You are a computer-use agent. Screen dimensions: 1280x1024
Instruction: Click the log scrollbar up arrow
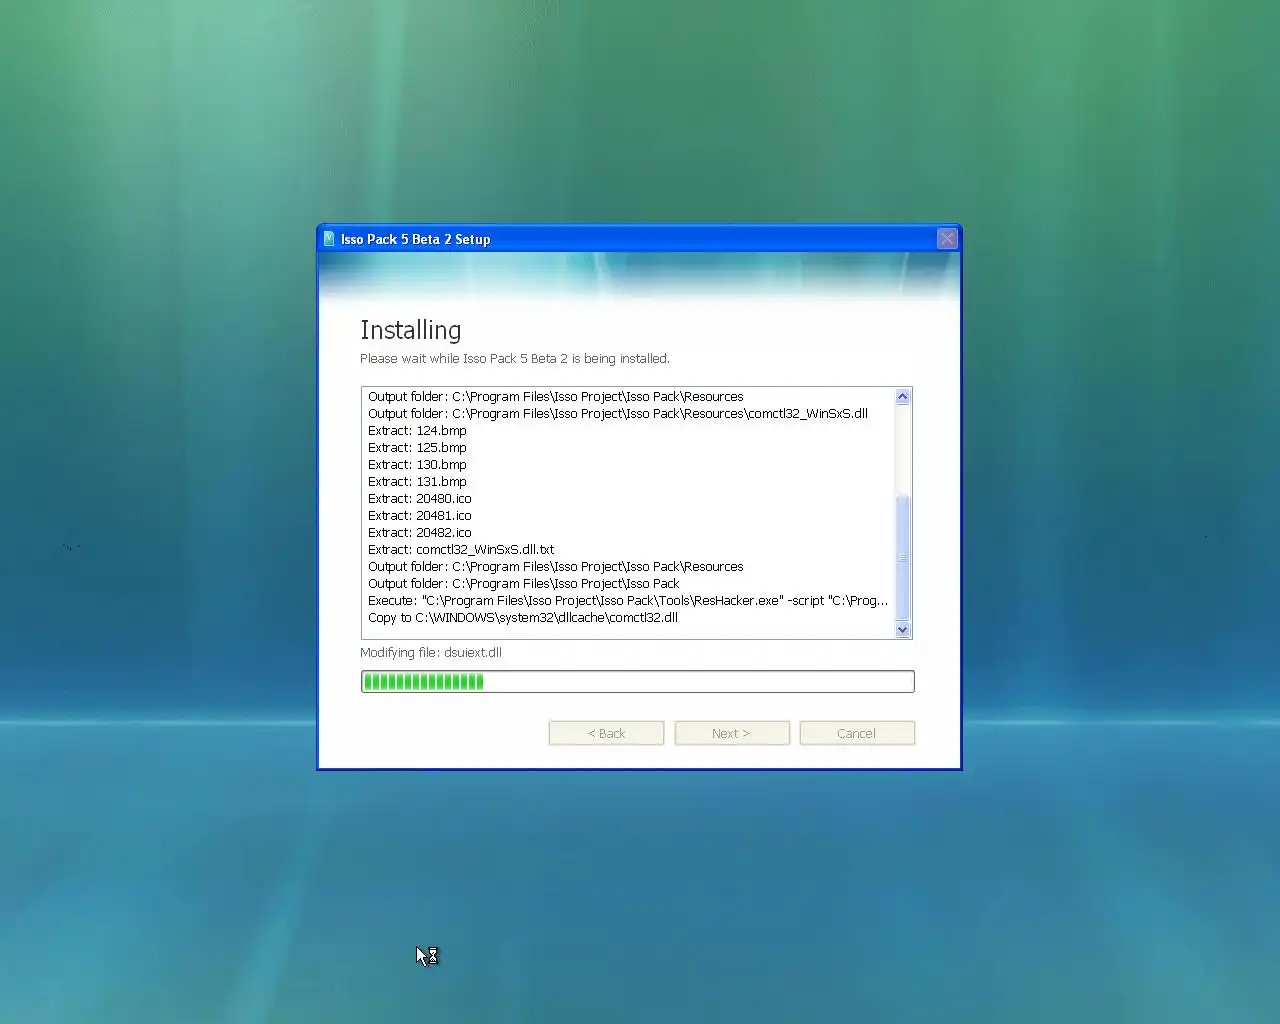coord(903,397)
